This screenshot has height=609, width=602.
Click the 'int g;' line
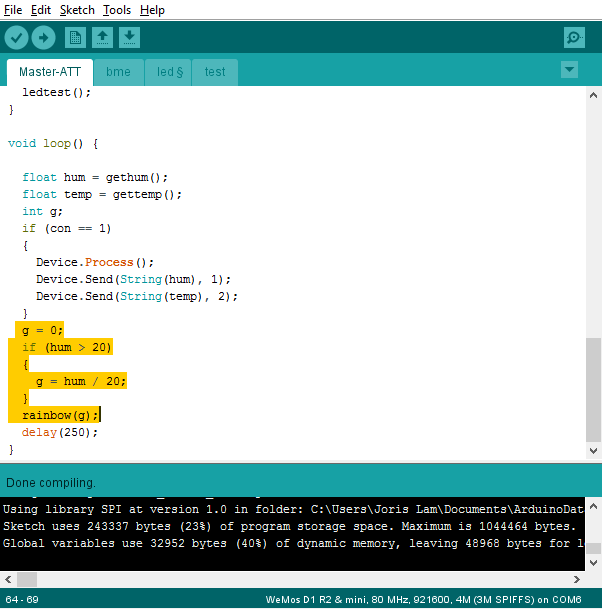42,211
